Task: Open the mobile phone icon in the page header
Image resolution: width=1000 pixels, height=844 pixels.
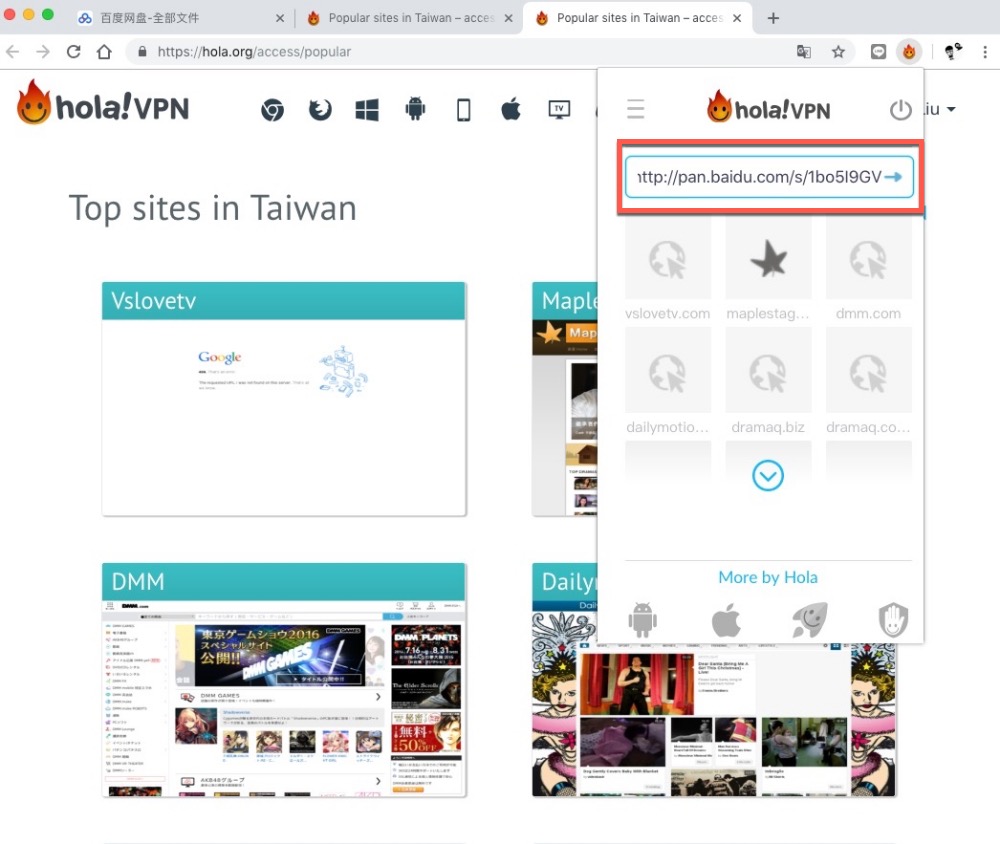Action: point(464,110)
